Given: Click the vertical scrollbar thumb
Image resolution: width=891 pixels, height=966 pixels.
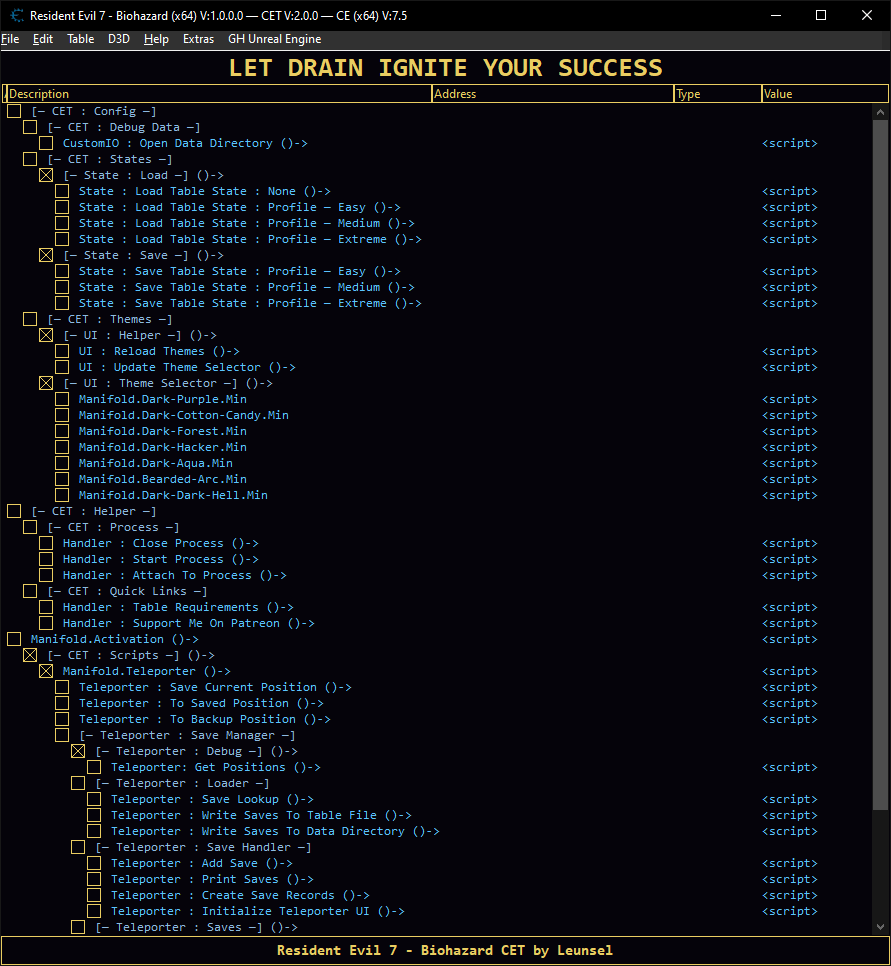Looking at the screenshot, I should click(880, 465).
